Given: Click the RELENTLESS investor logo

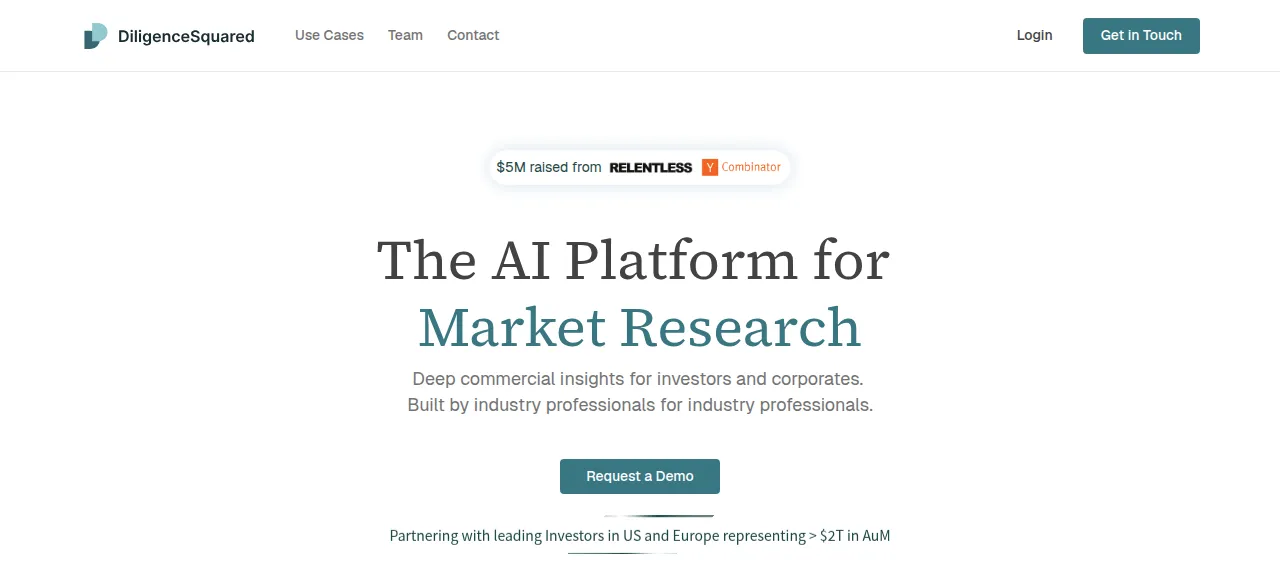Looking at the screenshot, I should click(x=651, y=167).
